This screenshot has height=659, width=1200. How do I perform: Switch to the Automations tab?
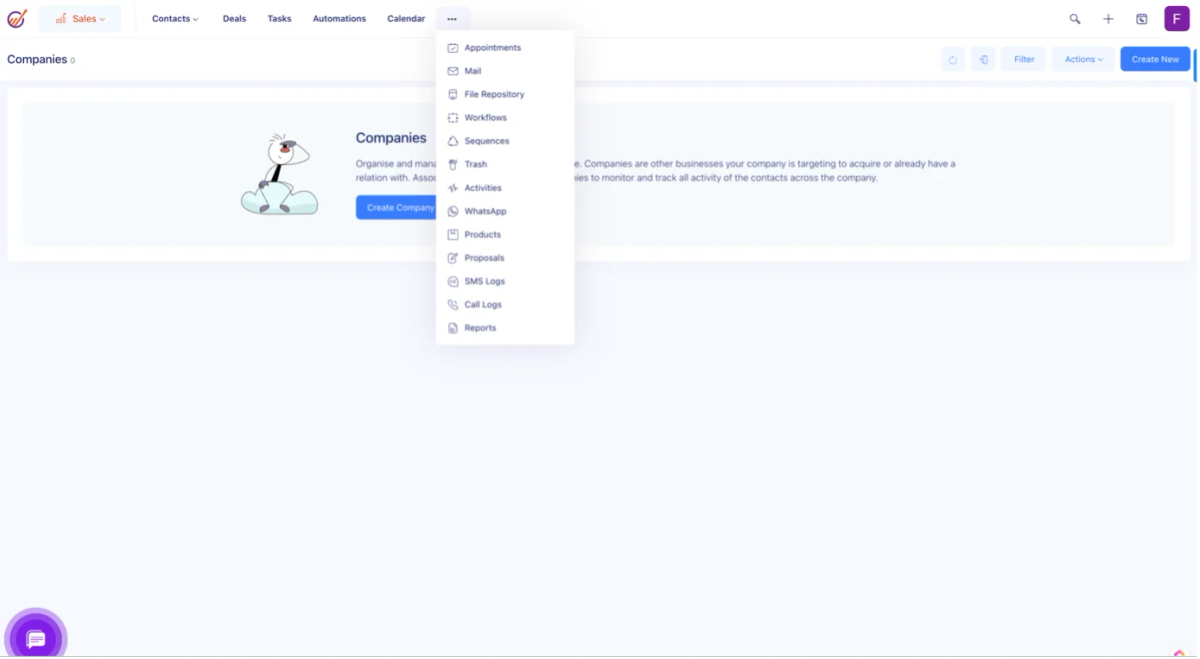[339, 18]
